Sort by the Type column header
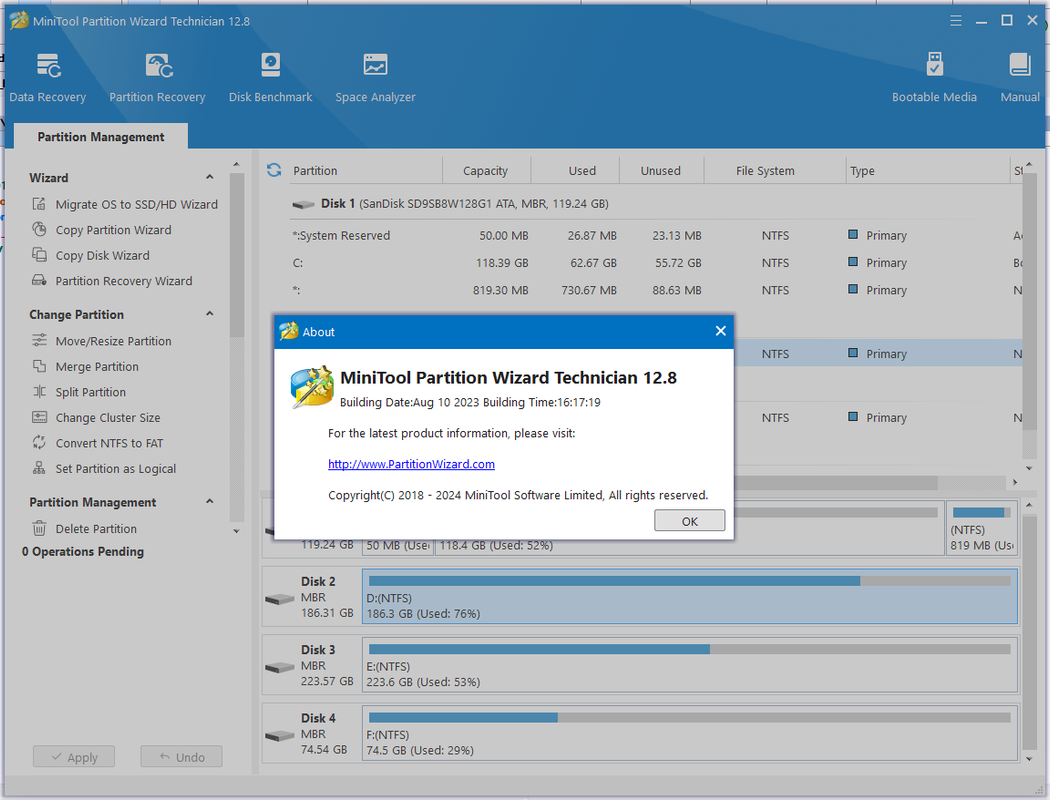Screen dimensions: 1050x800 [927, 170]
